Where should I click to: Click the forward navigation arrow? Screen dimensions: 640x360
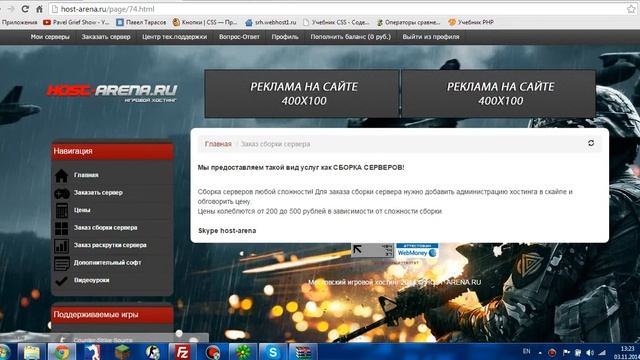[11, 9]
